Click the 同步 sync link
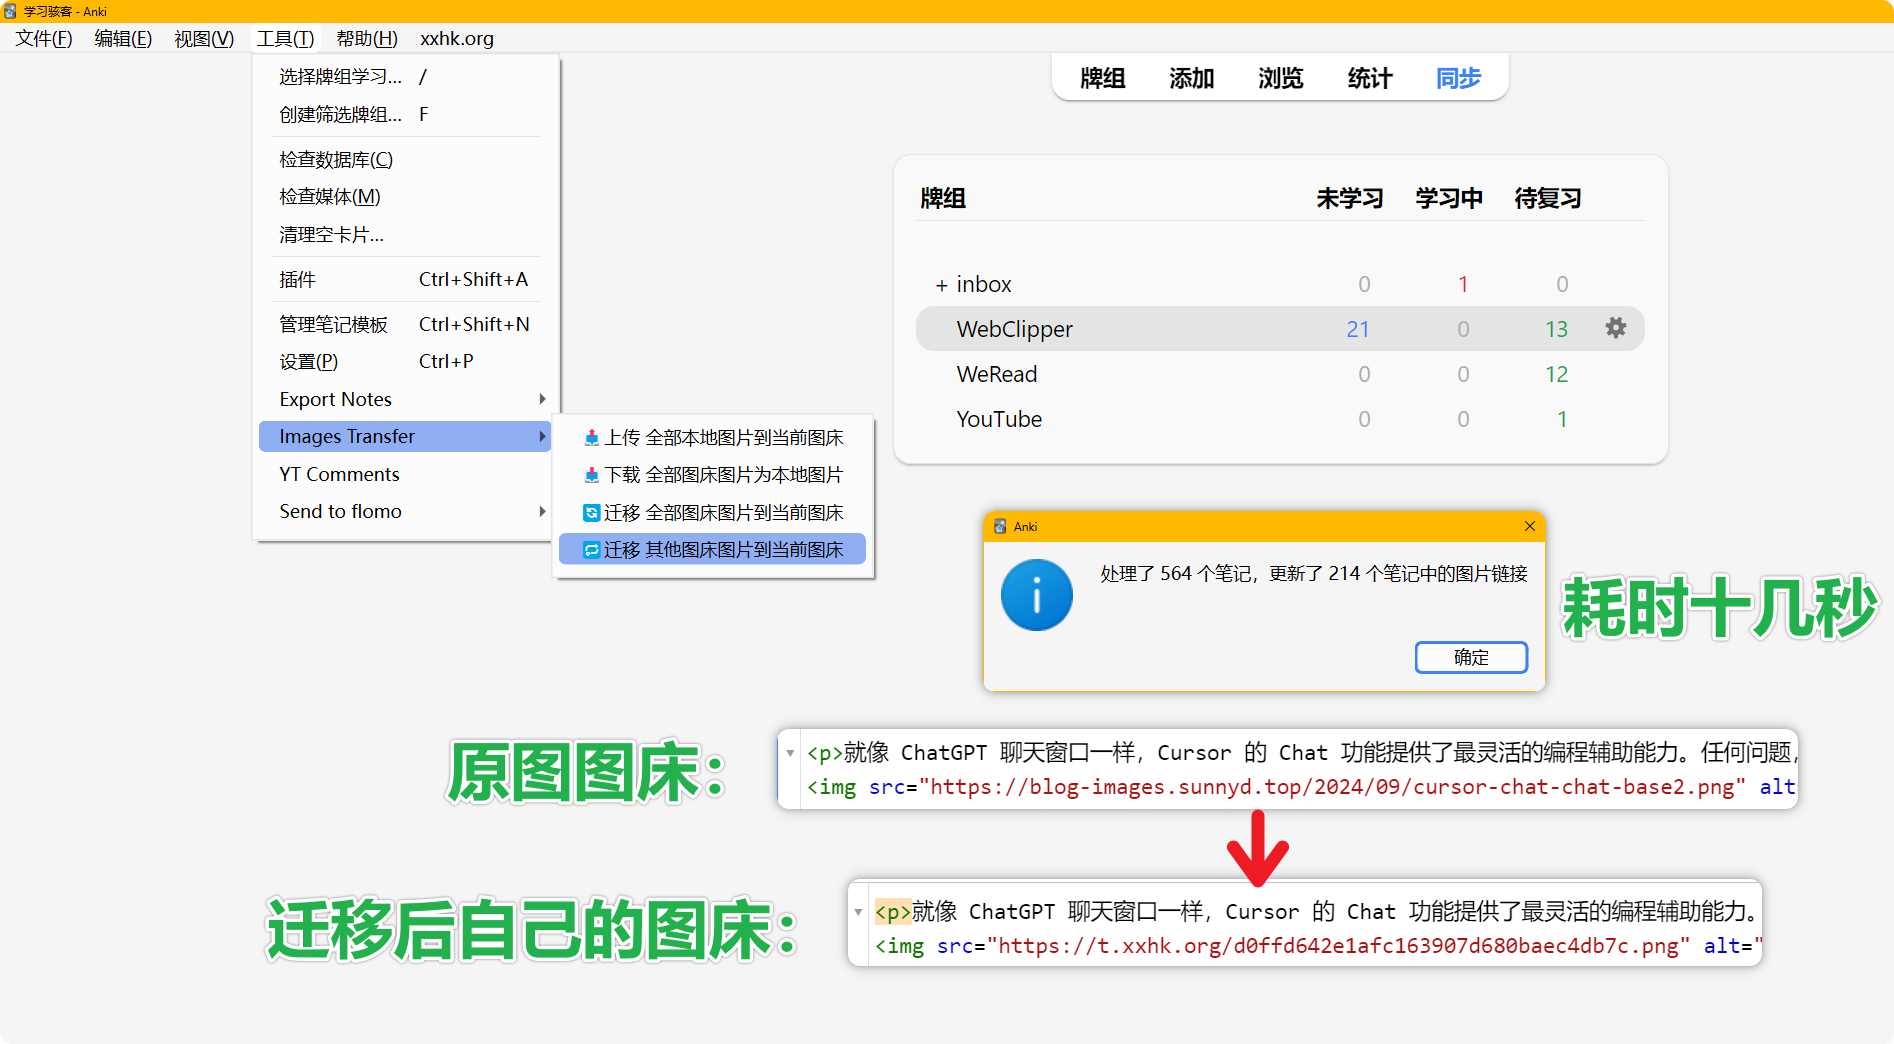 [x=1457, y=78]
